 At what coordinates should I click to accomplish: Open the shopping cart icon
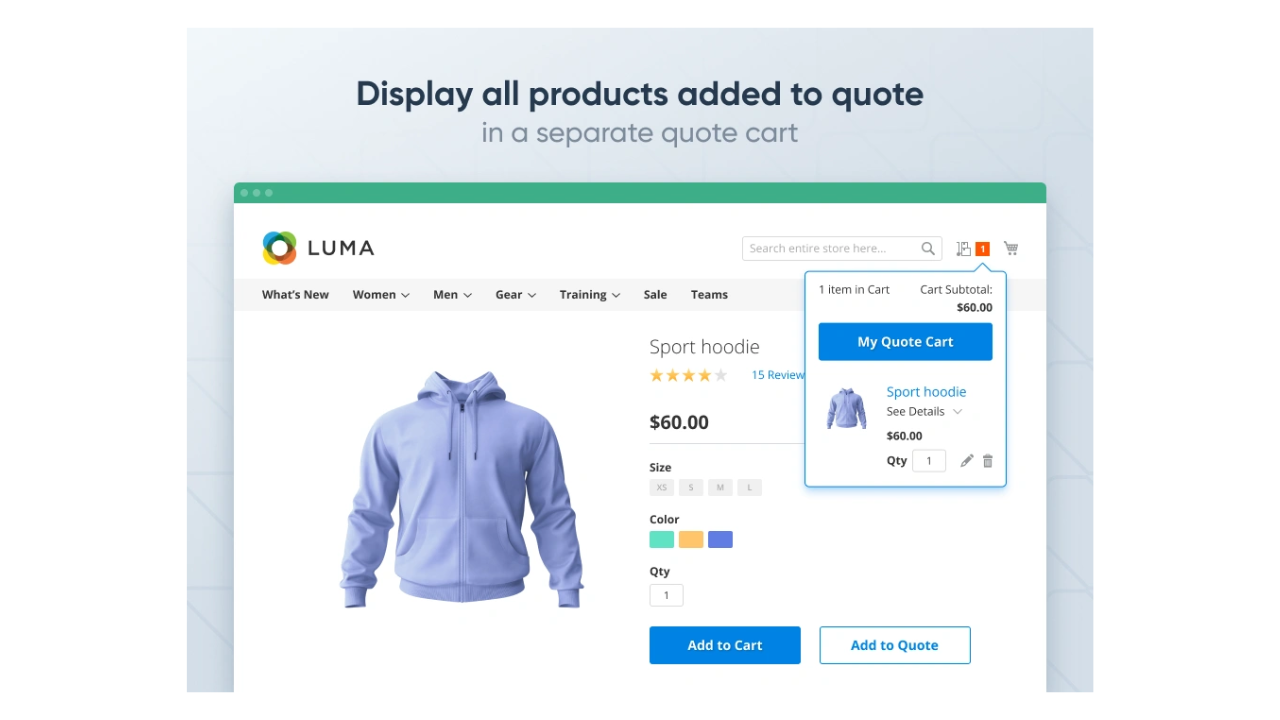(x=1011, y=248)
